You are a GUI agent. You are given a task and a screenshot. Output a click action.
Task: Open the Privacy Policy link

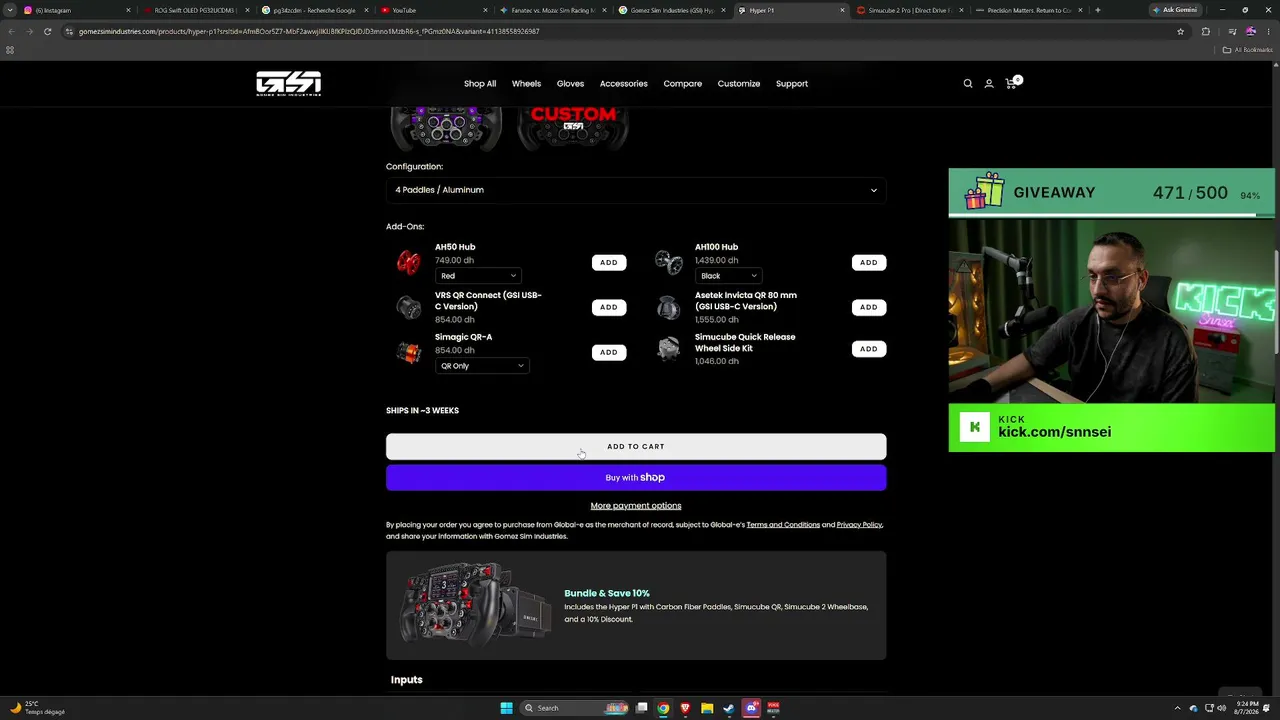click(x=859, y=525)
